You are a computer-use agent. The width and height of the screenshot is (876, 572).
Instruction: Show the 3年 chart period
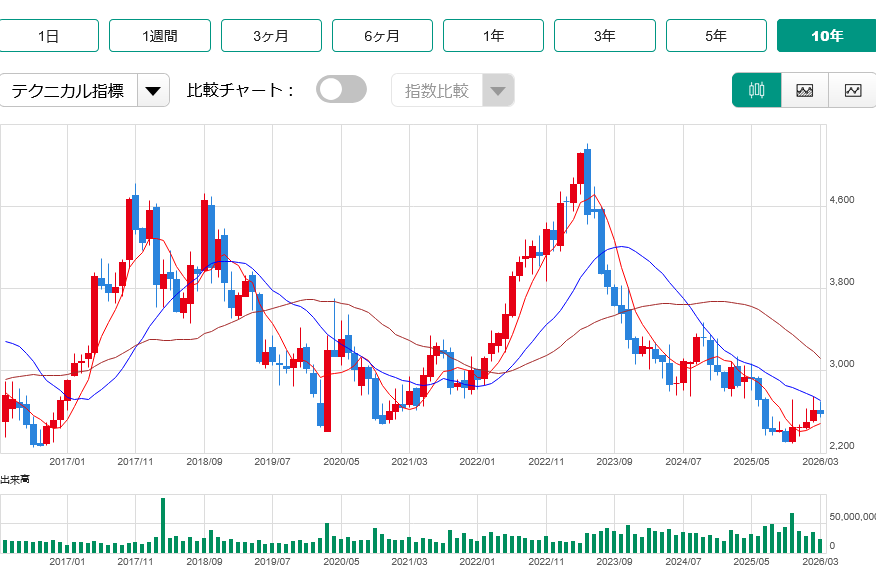[604, 36]
